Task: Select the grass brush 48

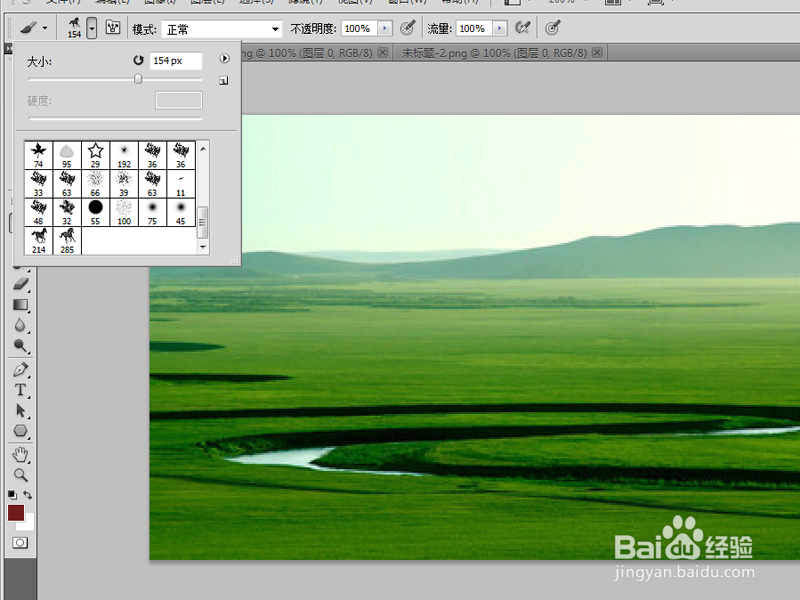Action: click(x=38, y=212)
